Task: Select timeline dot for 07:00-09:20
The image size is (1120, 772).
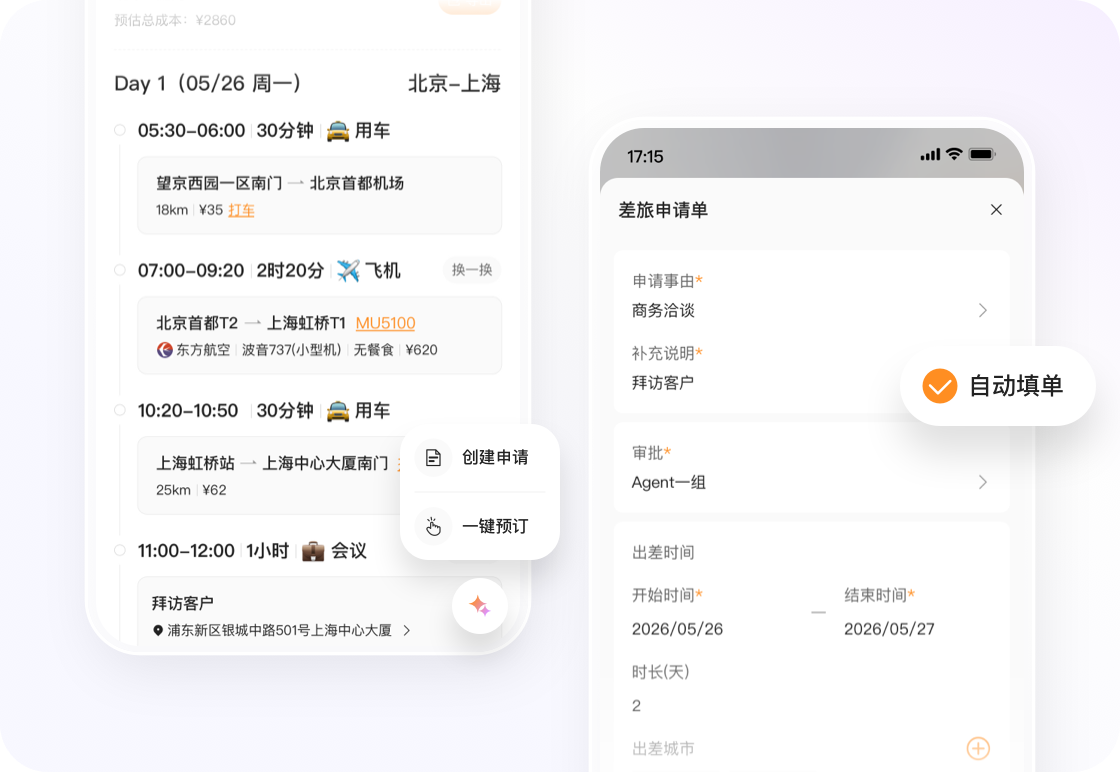Action: pyautogui.click(x=120, y=270)
